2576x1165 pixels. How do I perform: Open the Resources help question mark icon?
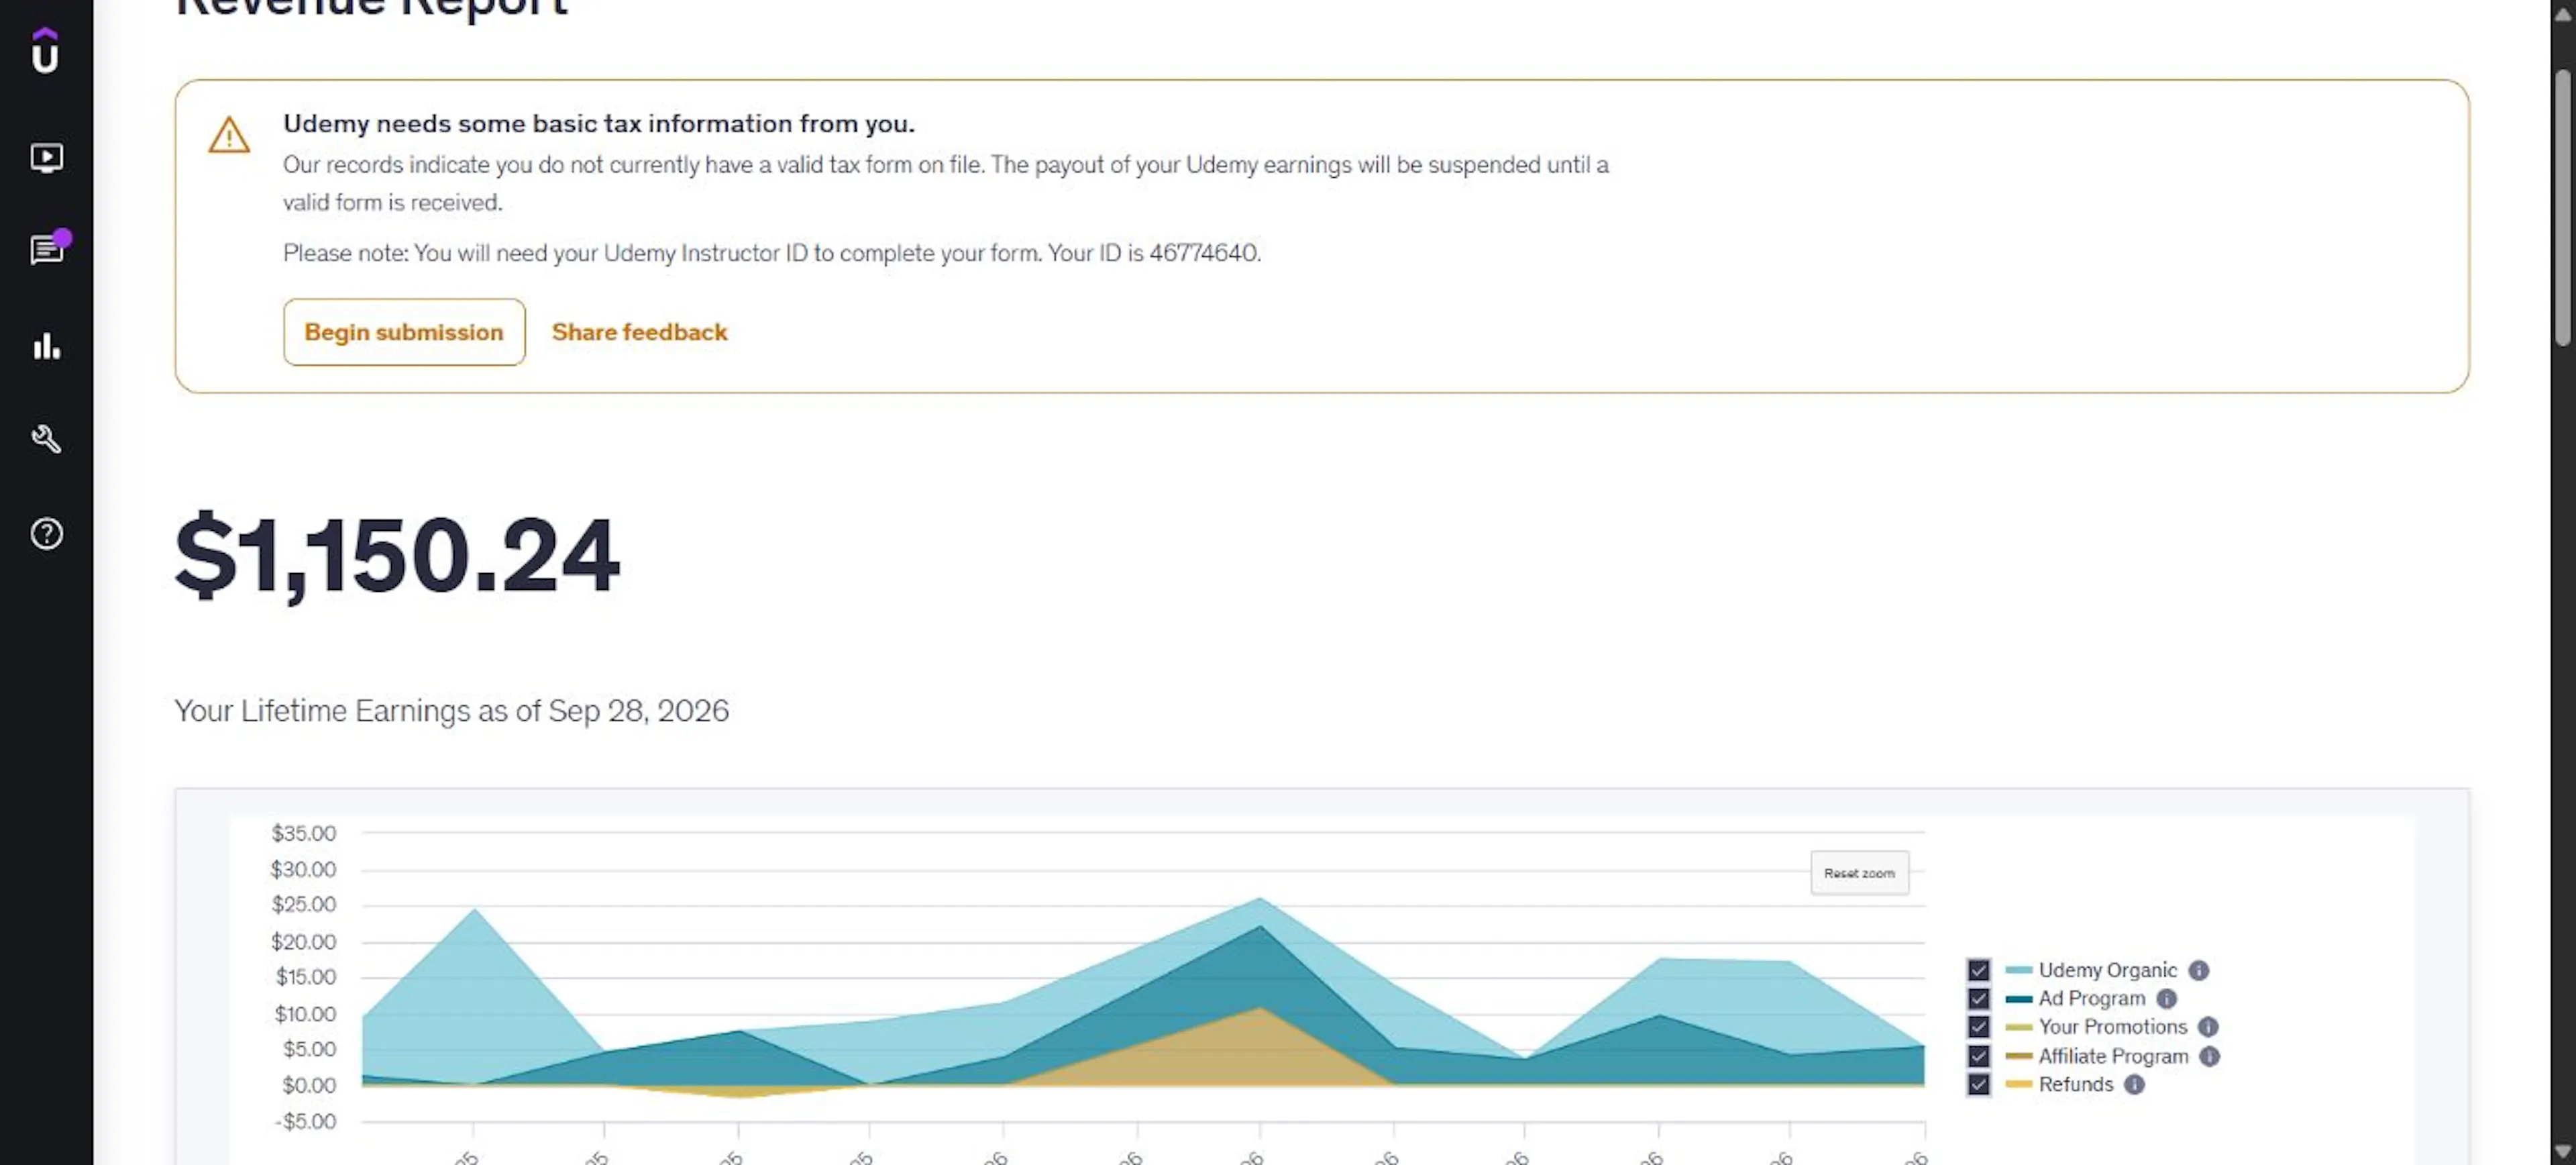pos(46,534)
